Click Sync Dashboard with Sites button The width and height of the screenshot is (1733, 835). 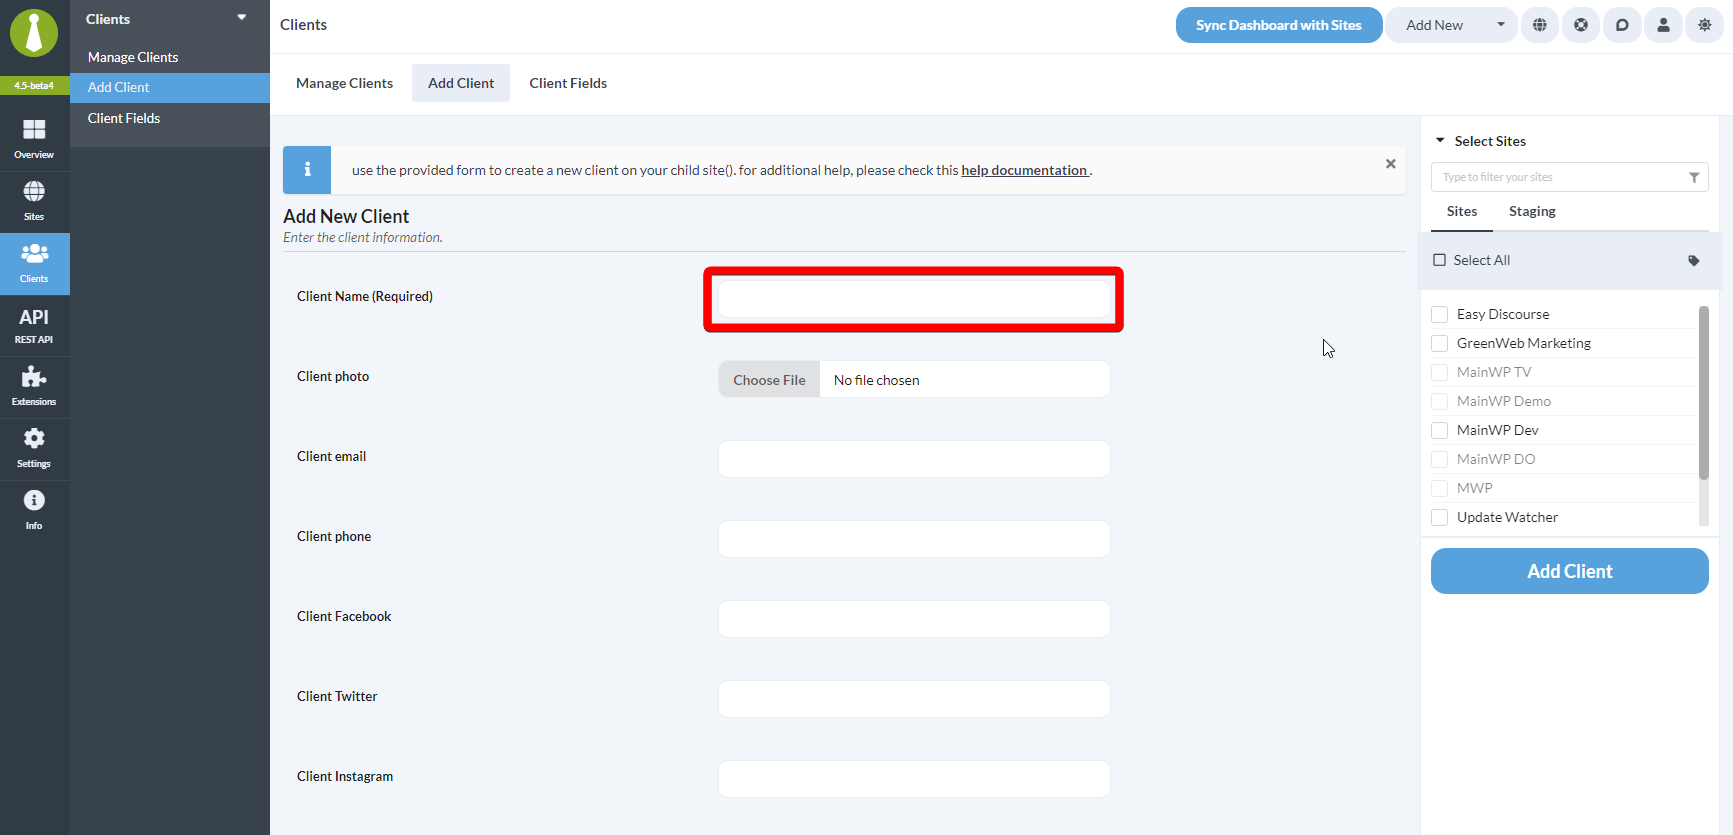tap(1279, 25)
